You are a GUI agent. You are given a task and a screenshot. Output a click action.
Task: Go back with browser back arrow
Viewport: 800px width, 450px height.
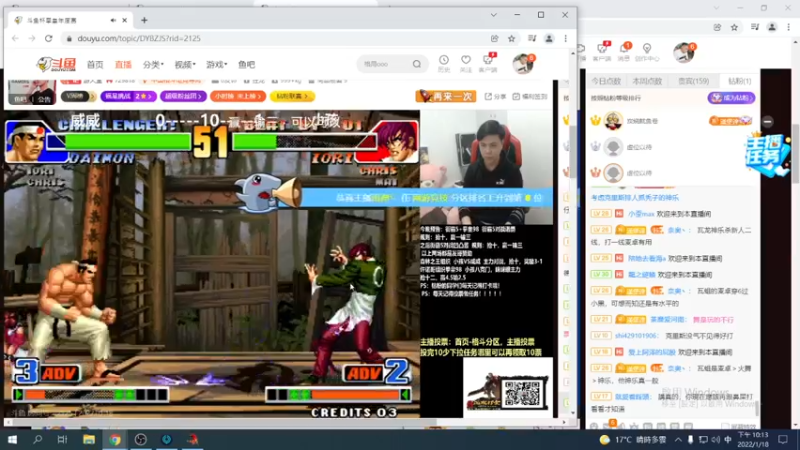[x=15, y=38]
